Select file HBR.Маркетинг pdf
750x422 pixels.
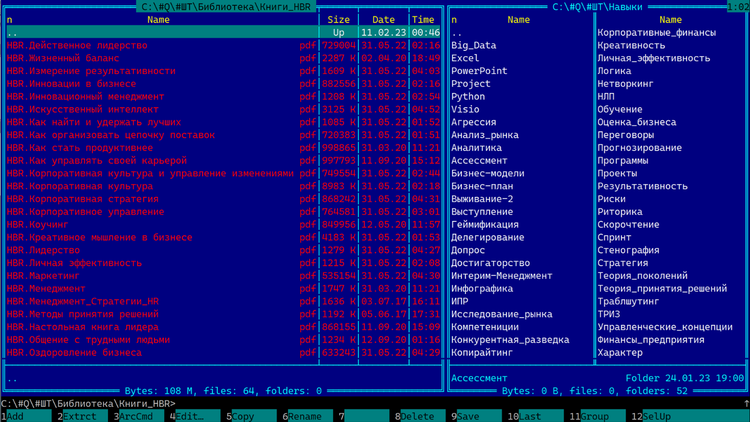pyautogui.click(x=223, y=276)
